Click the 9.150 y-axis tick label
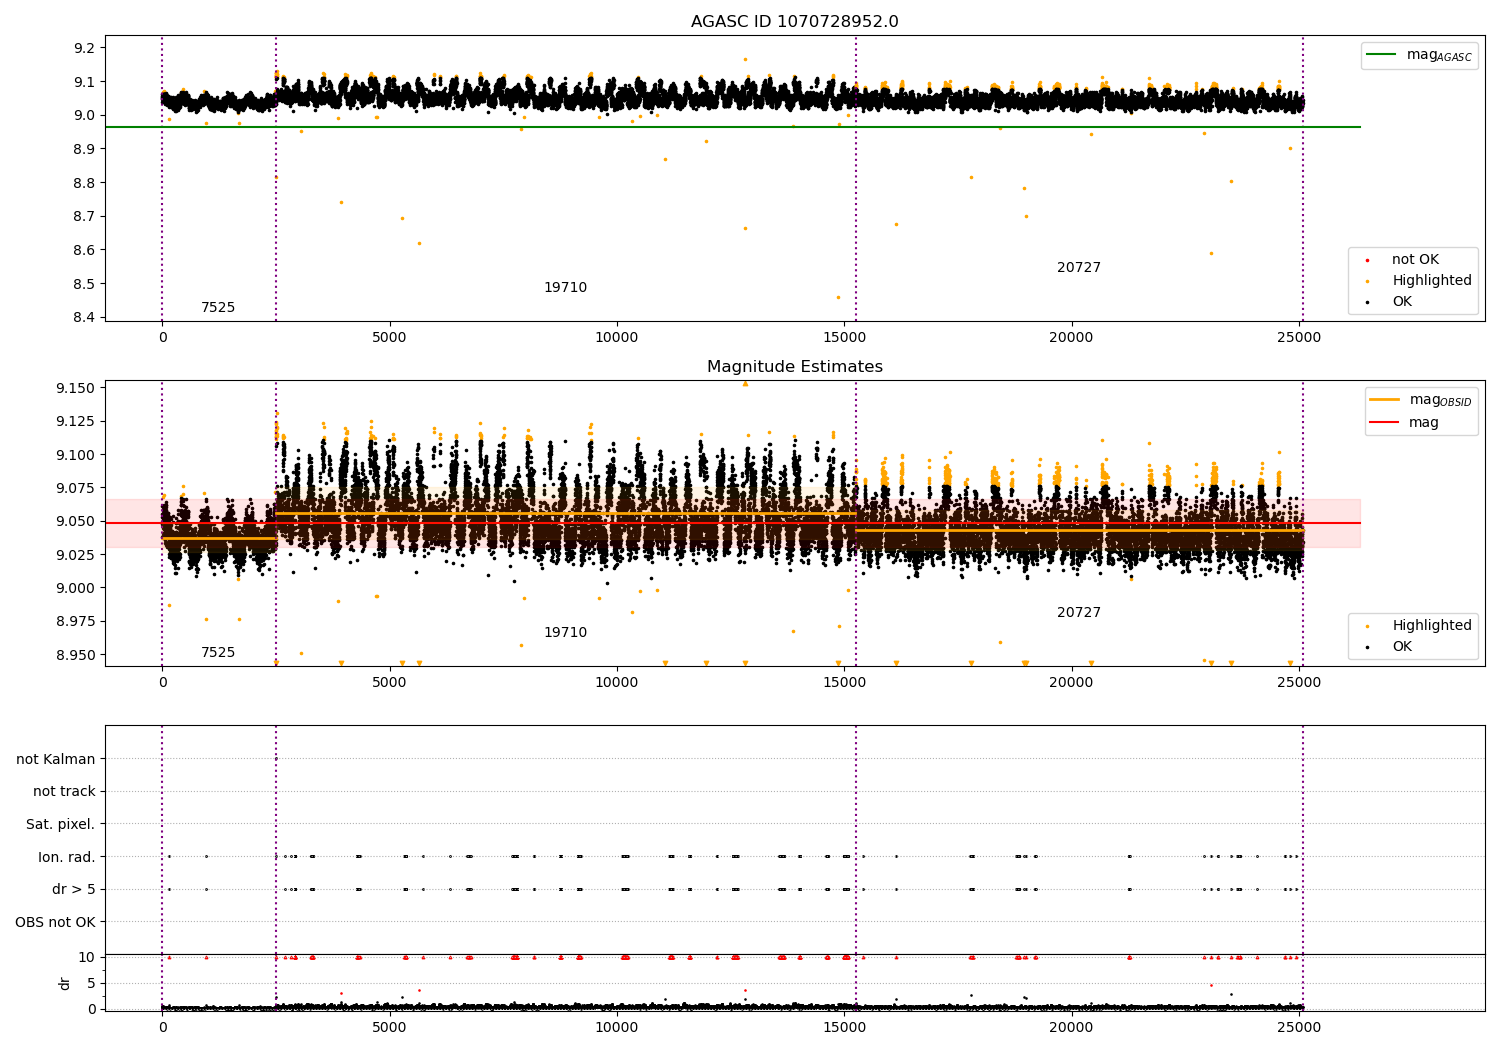Image resolution: width=1500 pixels, height=1050 pixels. point(76,388)
